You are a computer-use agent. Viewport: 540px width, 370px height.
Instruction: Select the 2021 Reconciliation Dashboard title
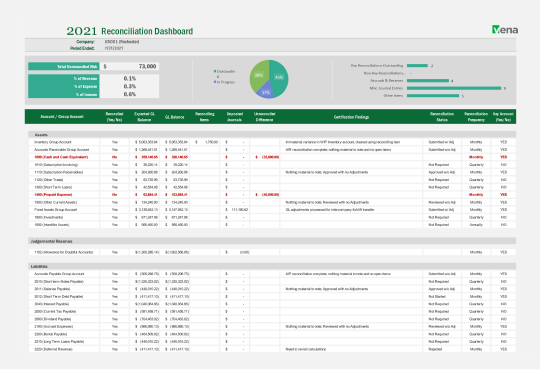[x=129, y=31]
